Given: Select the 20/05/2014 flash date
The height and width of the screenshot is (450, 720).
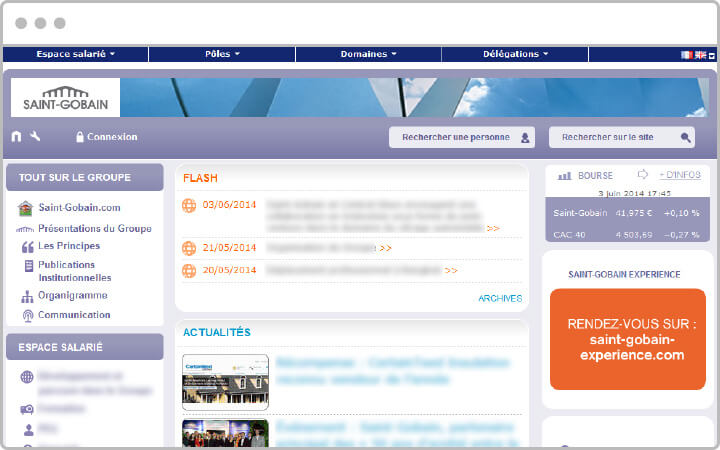Looking at the screenshot, I should click(229, 270).
